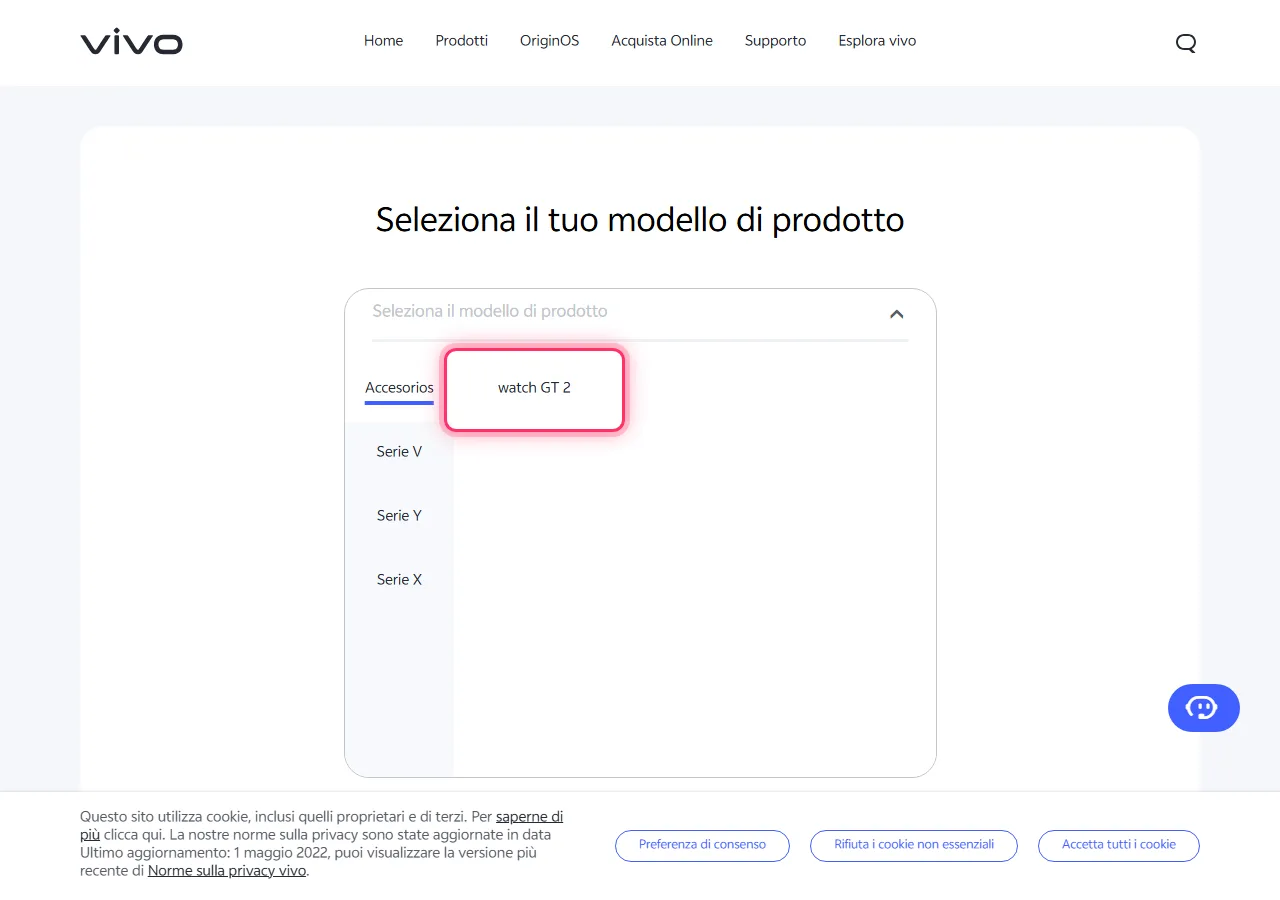1280x900 pixels.
Task: Open the Supporto menu
Action: 775,41
